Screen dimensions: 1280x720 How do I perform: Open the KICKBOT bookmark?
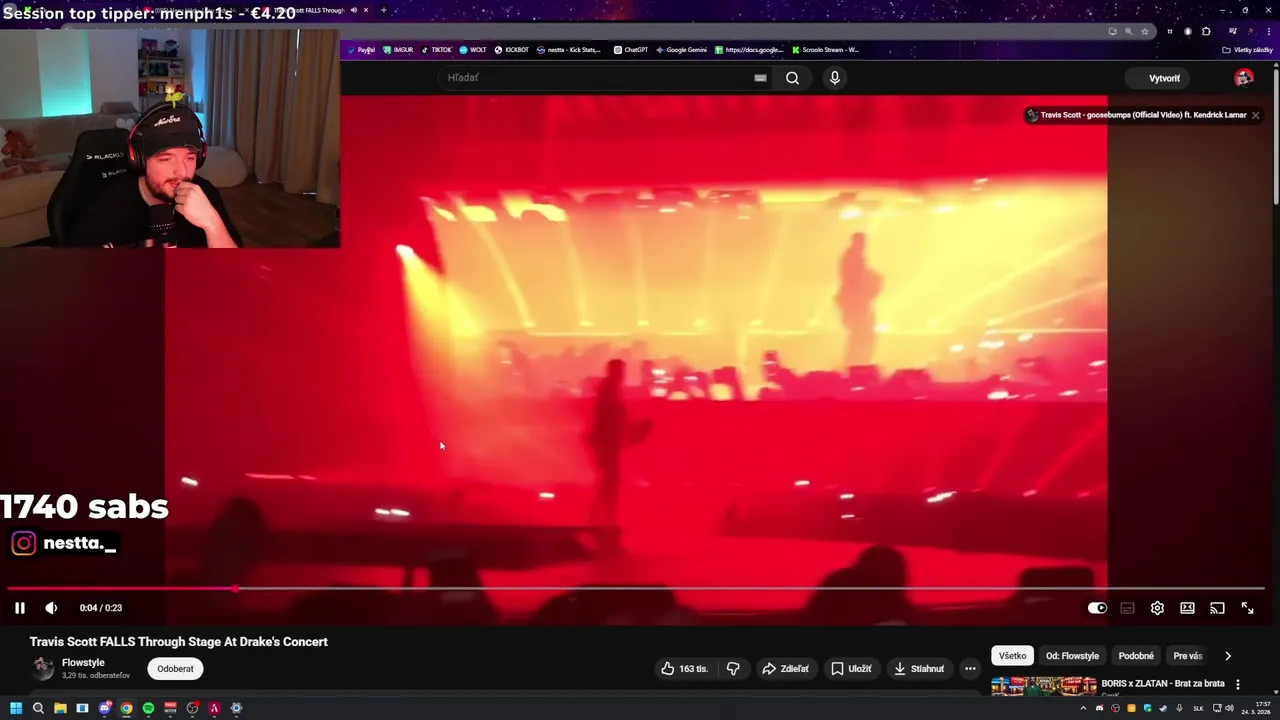coord(511,49)
